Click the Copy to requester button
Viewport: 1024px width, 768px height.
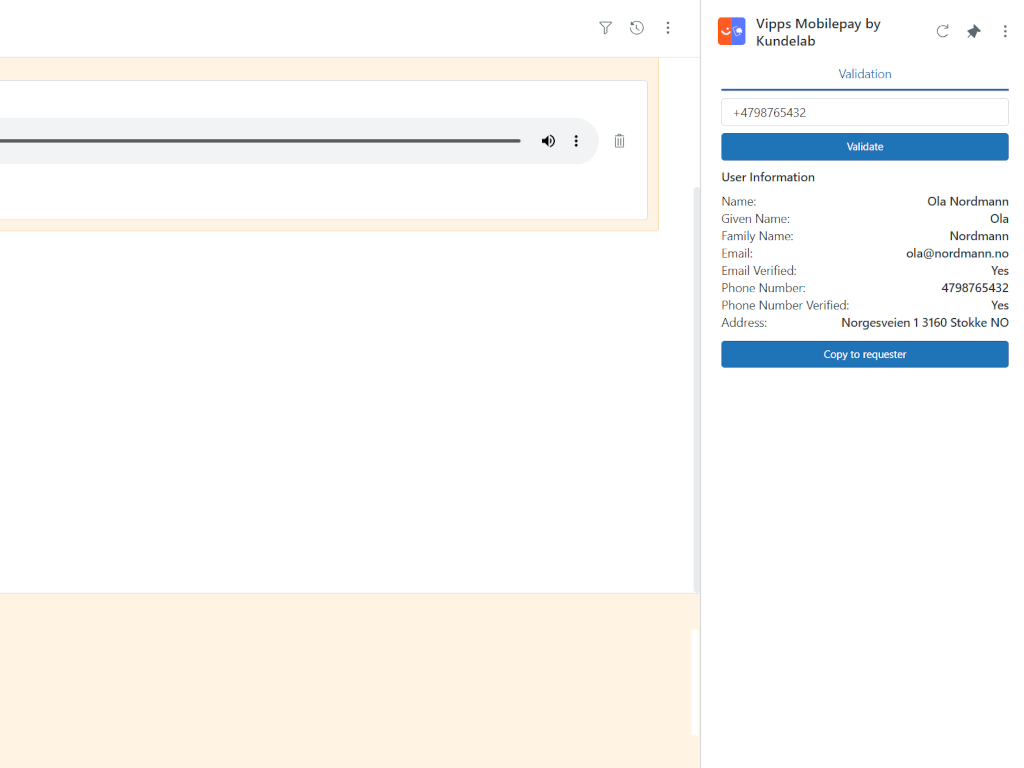pos(865,354)
